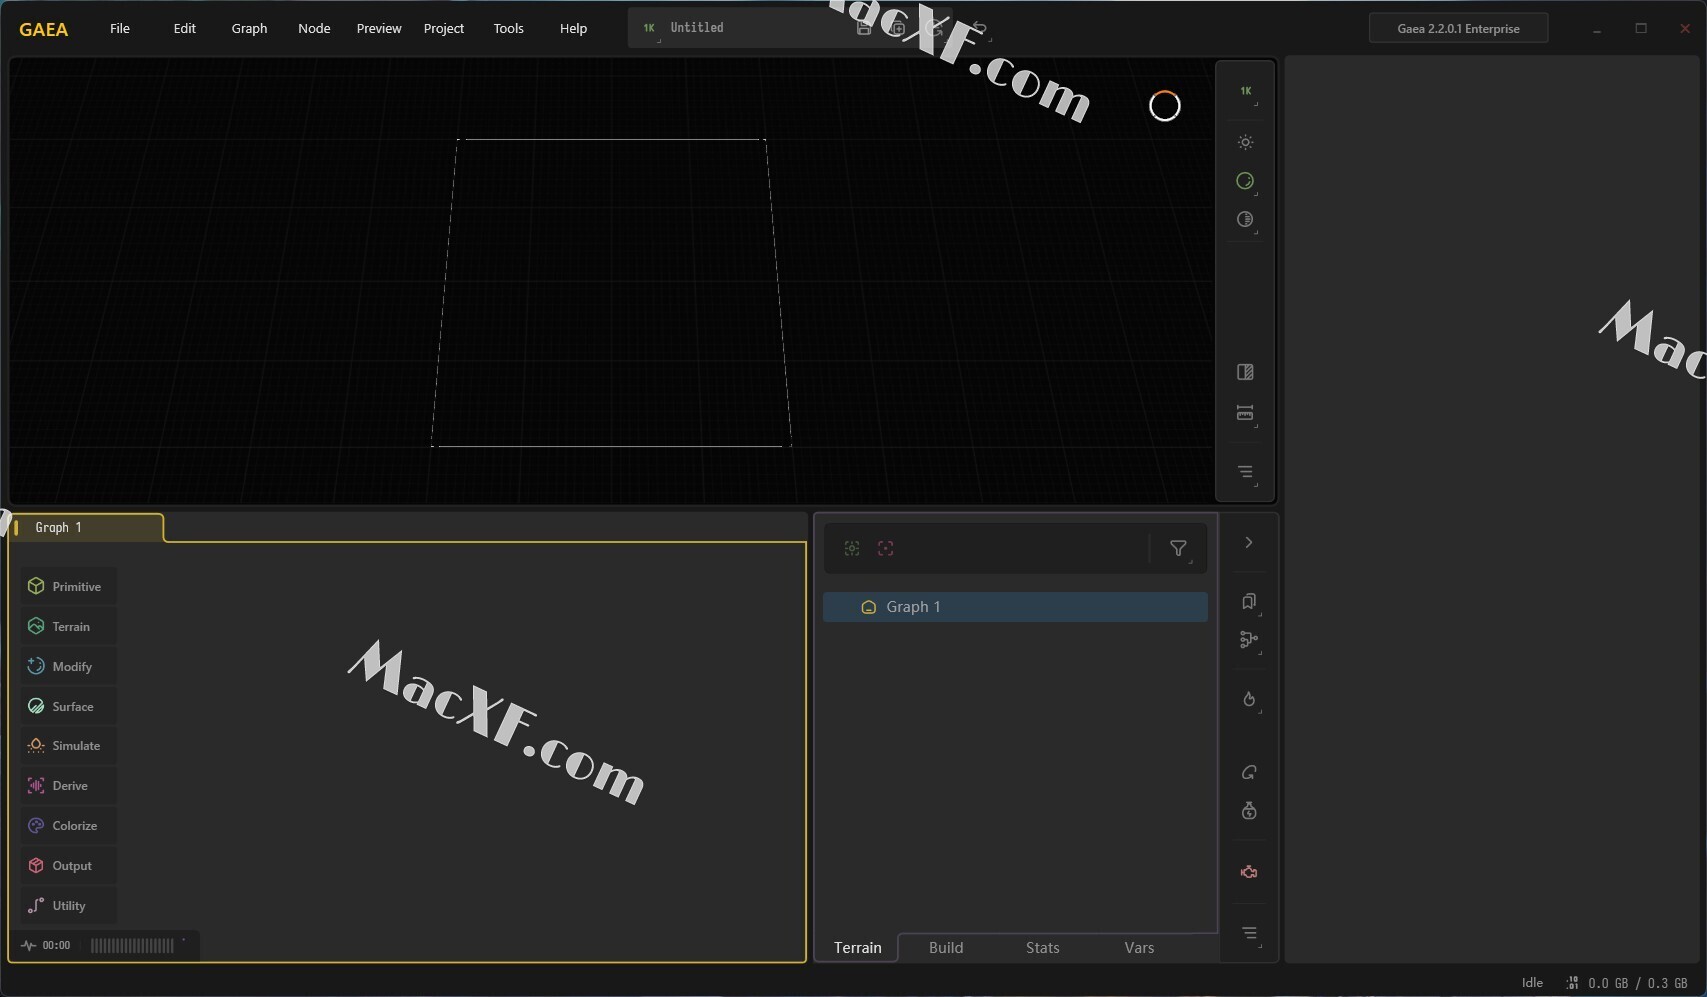Open the Help menu
This screenshot has height=997, width=1707.
(x=573, y=28)
